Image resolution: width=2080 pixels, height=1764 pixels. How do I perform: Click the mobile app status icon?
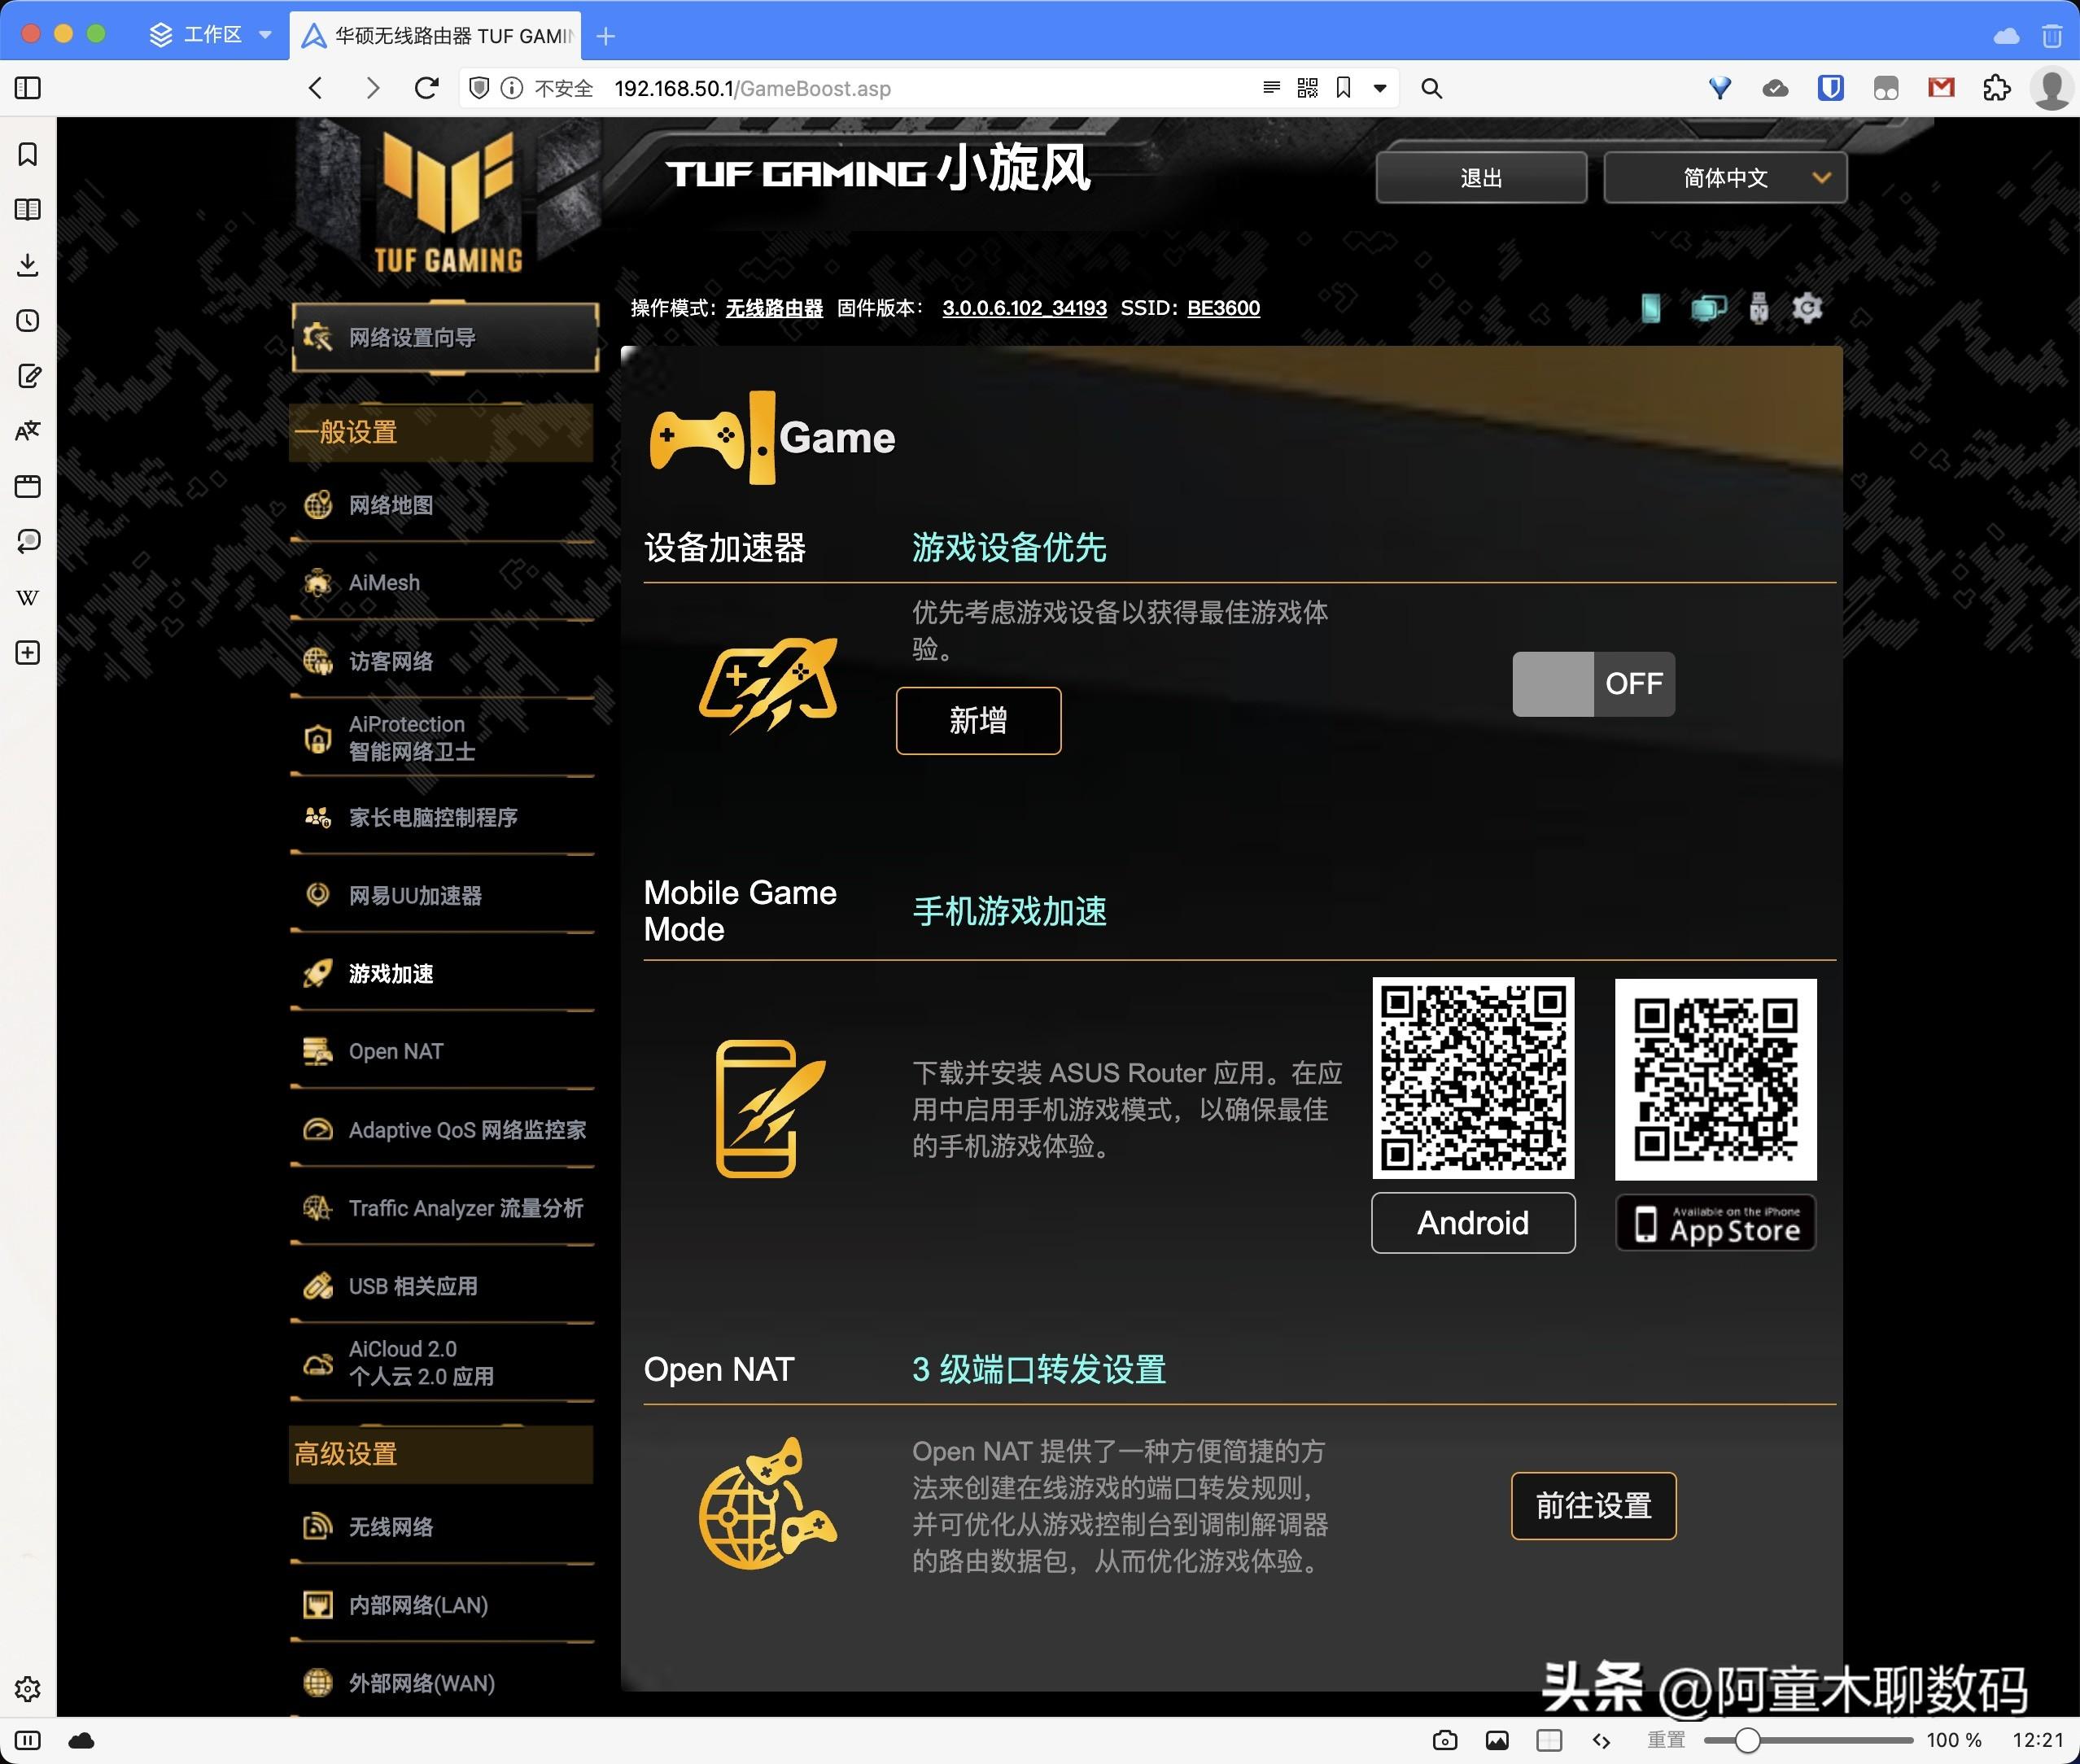[1651, 308]
